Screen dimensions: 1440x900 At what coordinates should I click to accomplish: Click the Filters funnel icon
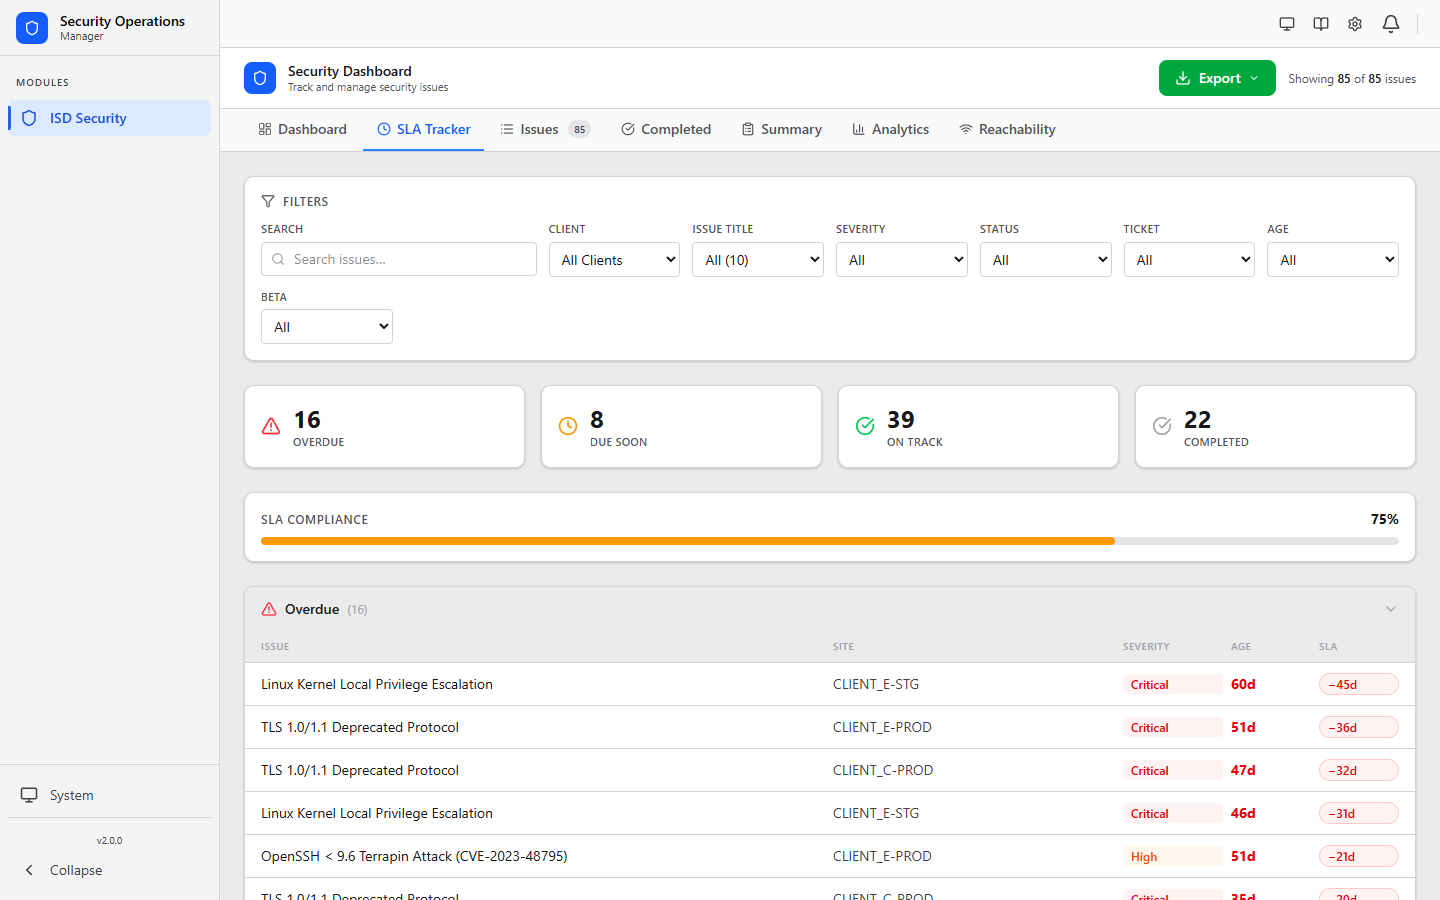(268, 201)
